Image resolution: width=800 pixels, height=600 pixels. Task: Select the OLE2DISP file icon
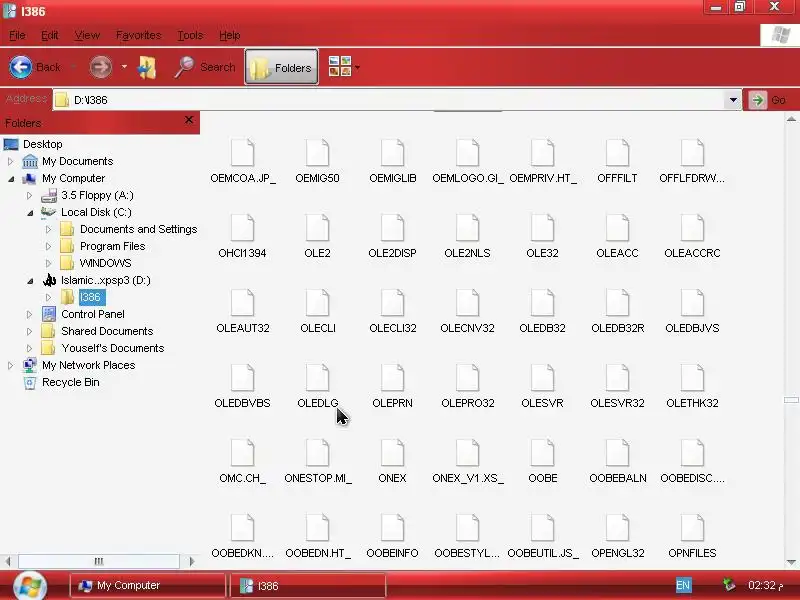[x=392, y=227]
